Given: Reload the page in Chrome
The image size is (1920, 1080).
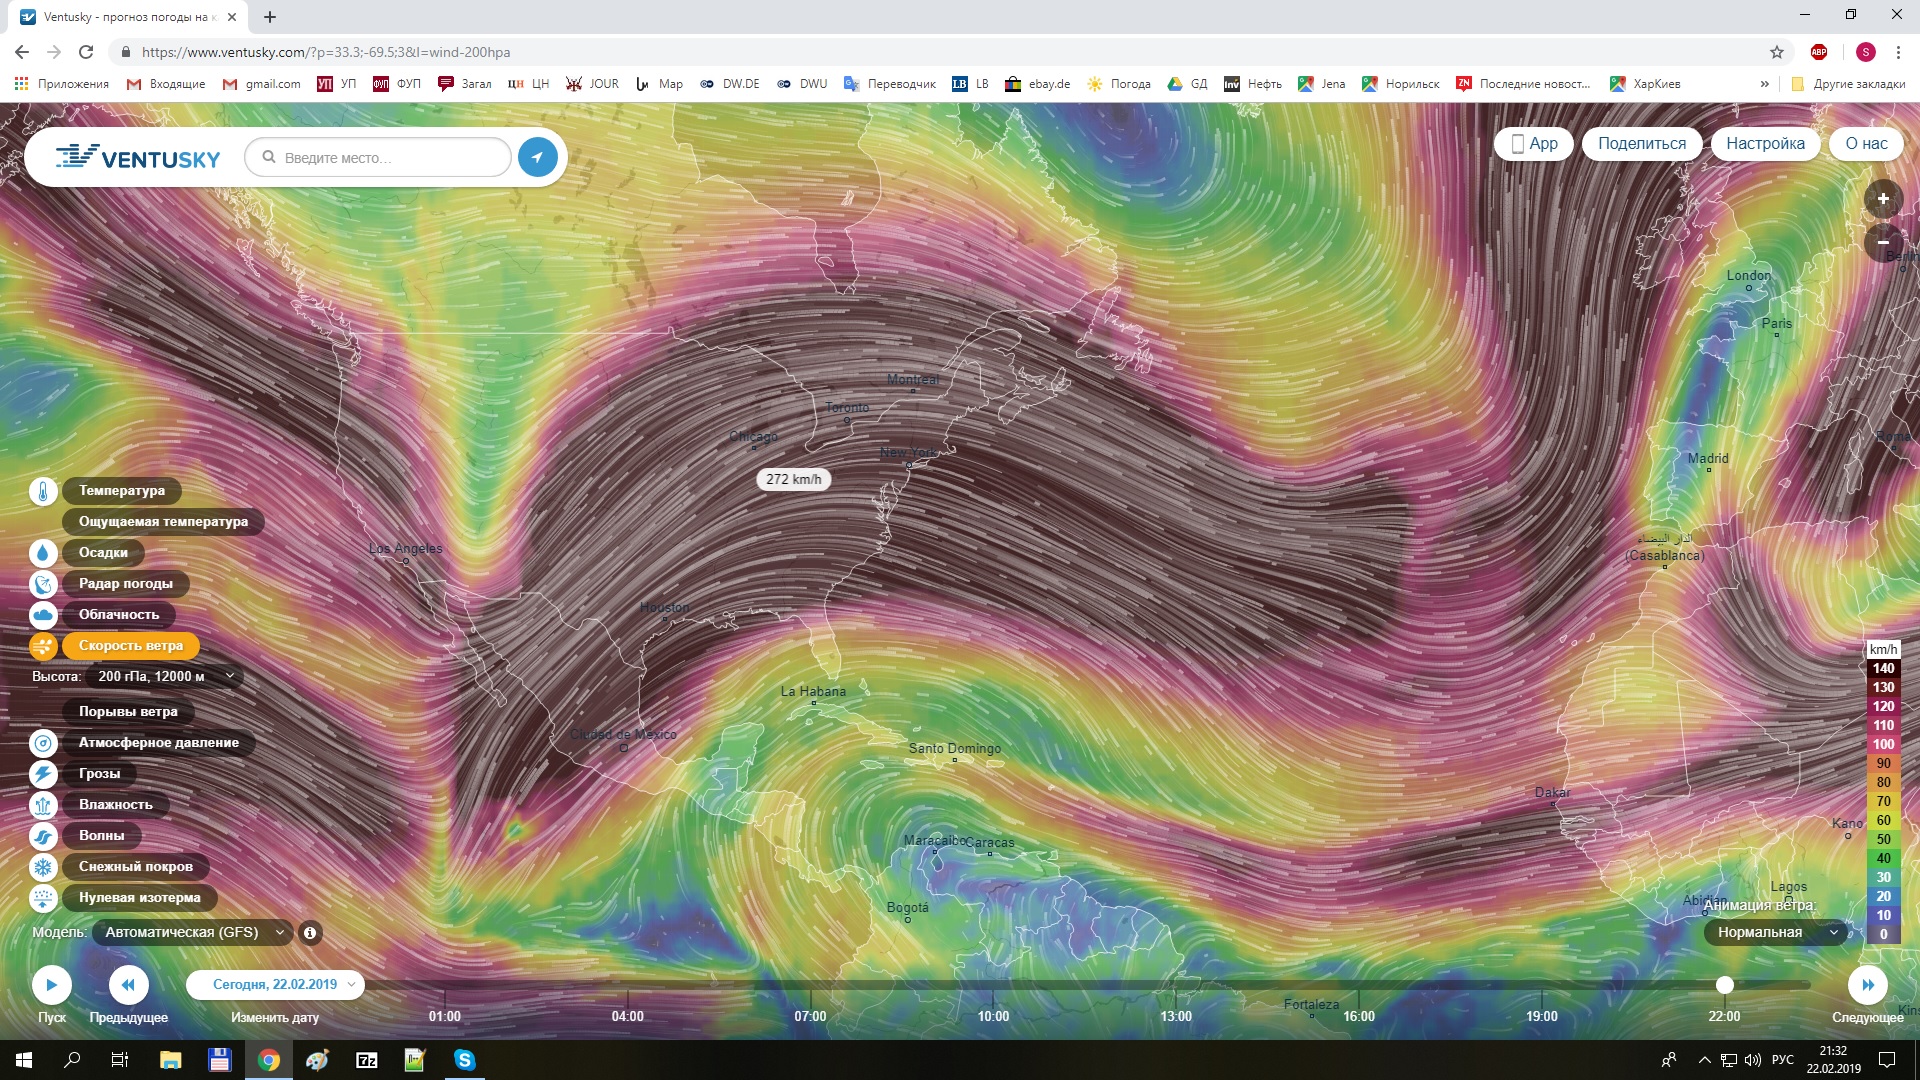Looking at the screenshot, I should coord(86,52).
